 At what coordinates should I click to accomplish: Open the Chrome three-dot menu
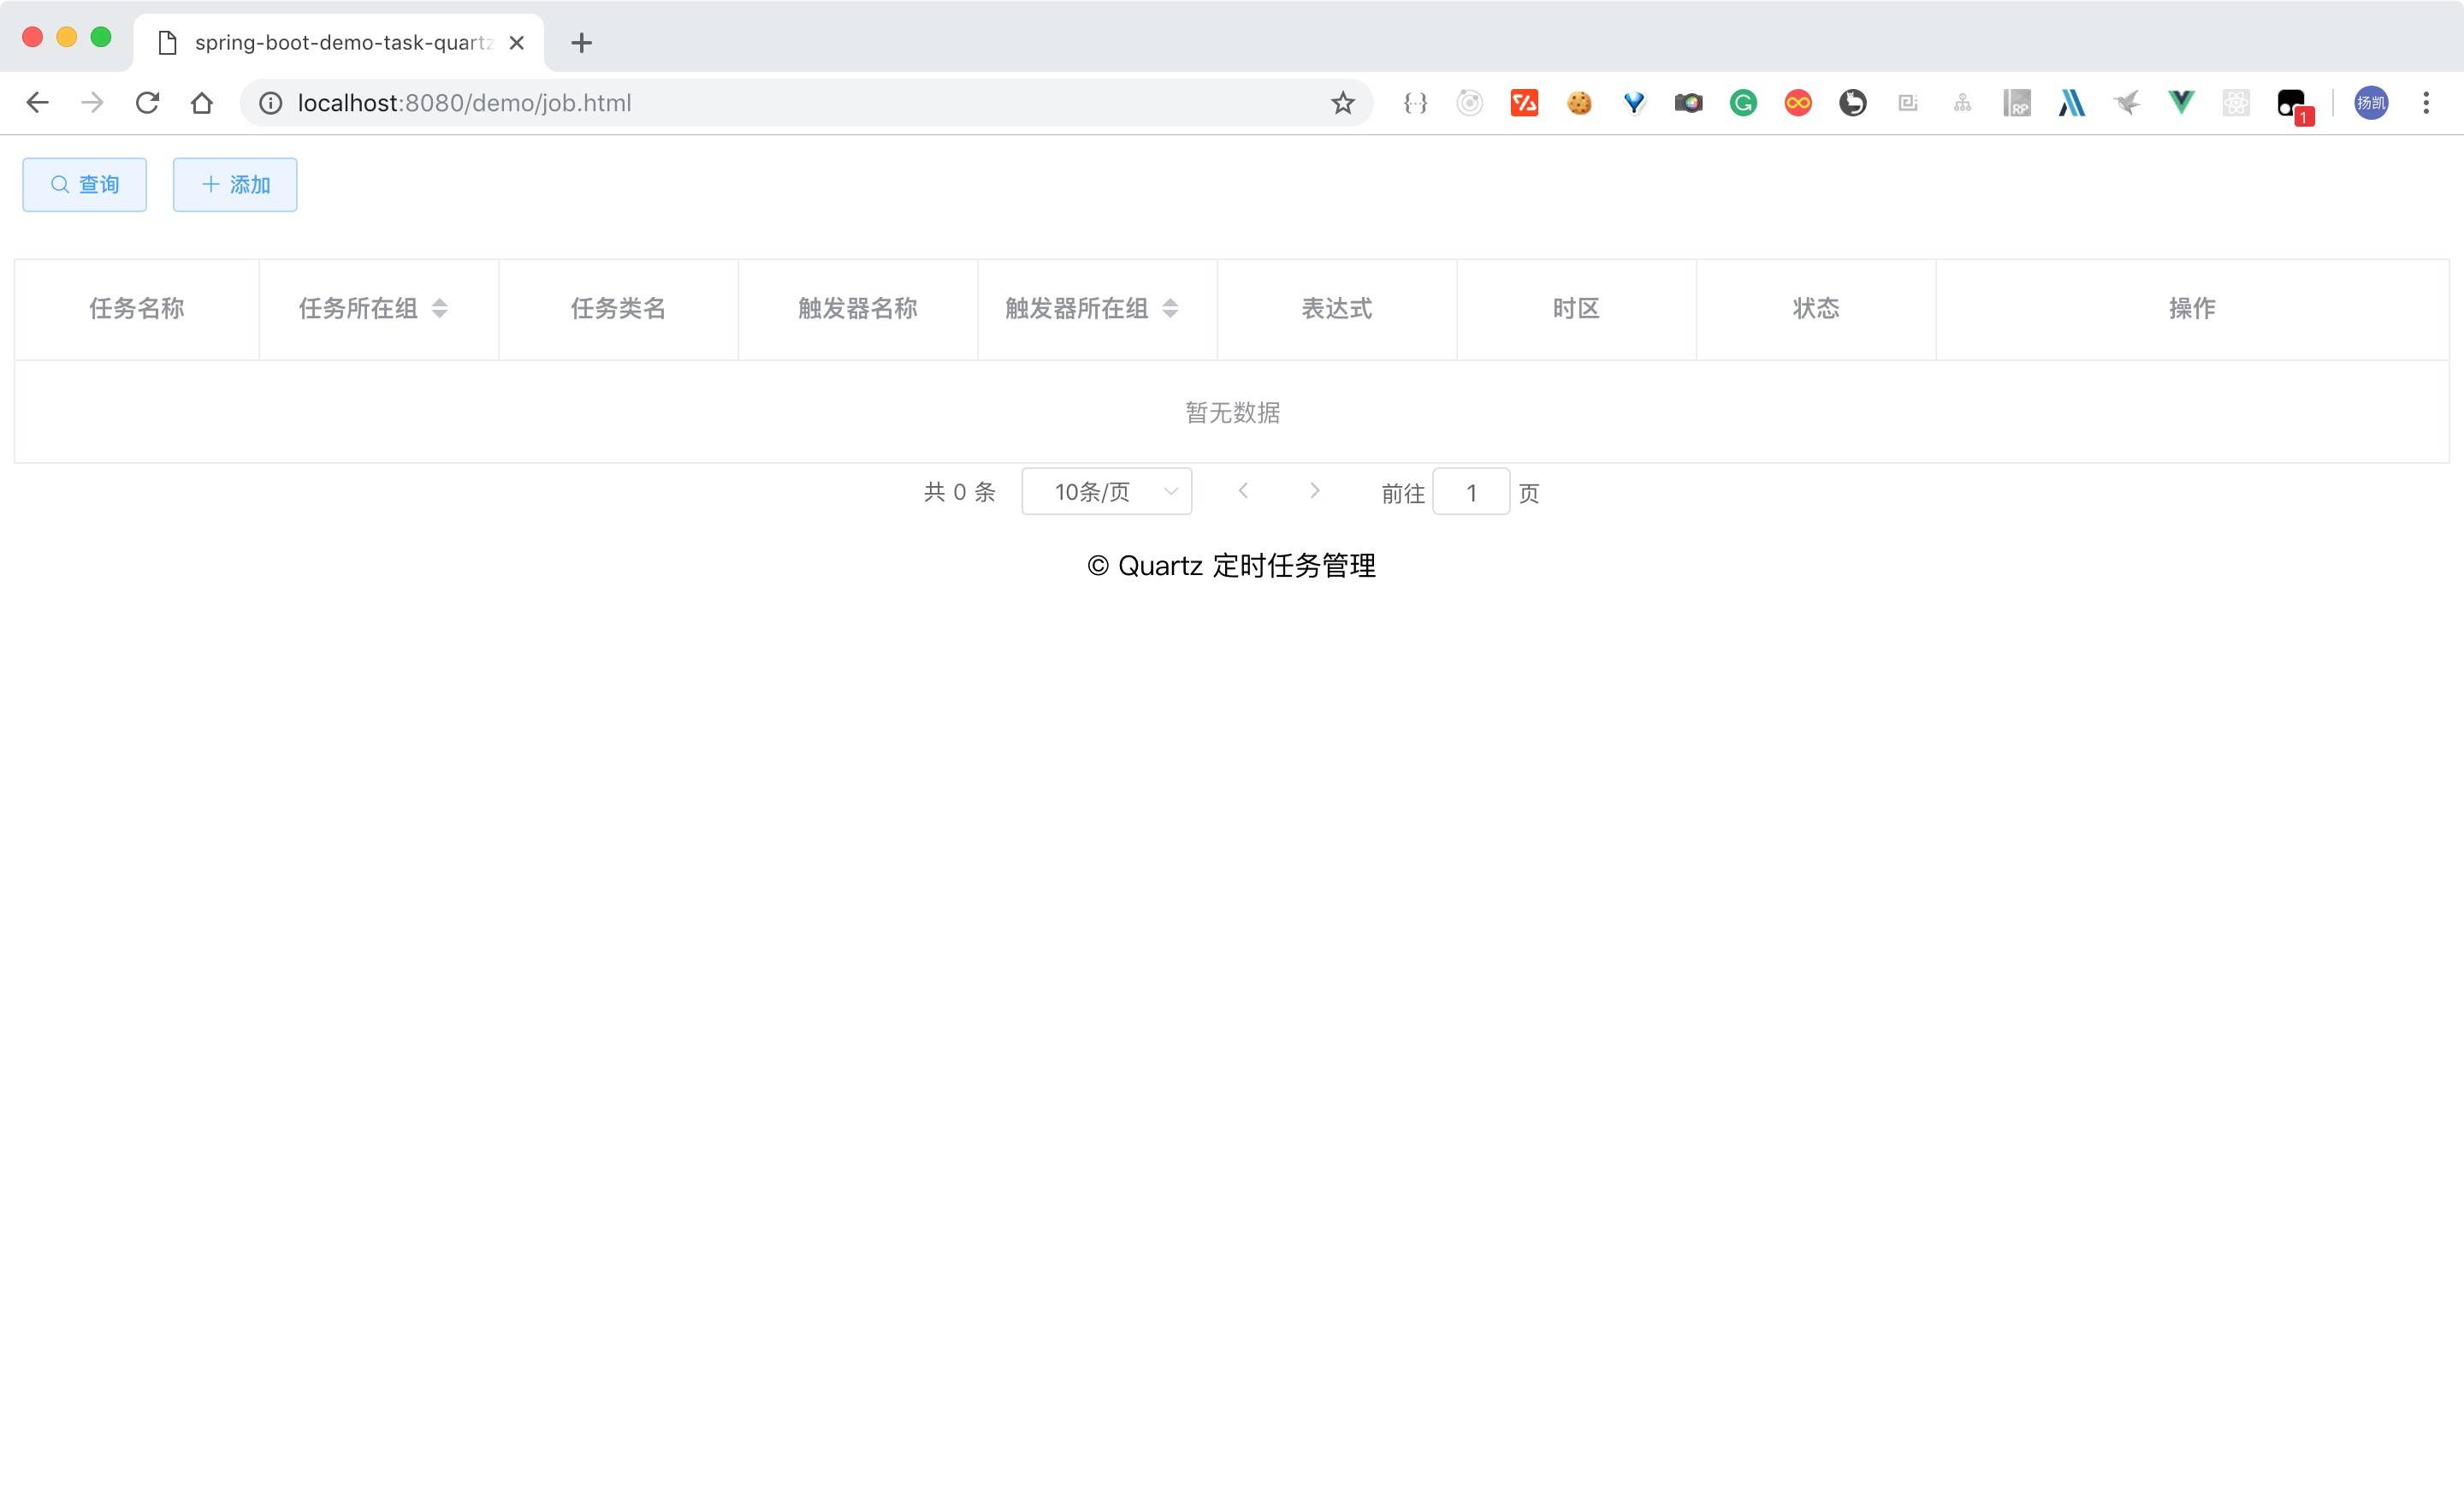point(2425,103)
